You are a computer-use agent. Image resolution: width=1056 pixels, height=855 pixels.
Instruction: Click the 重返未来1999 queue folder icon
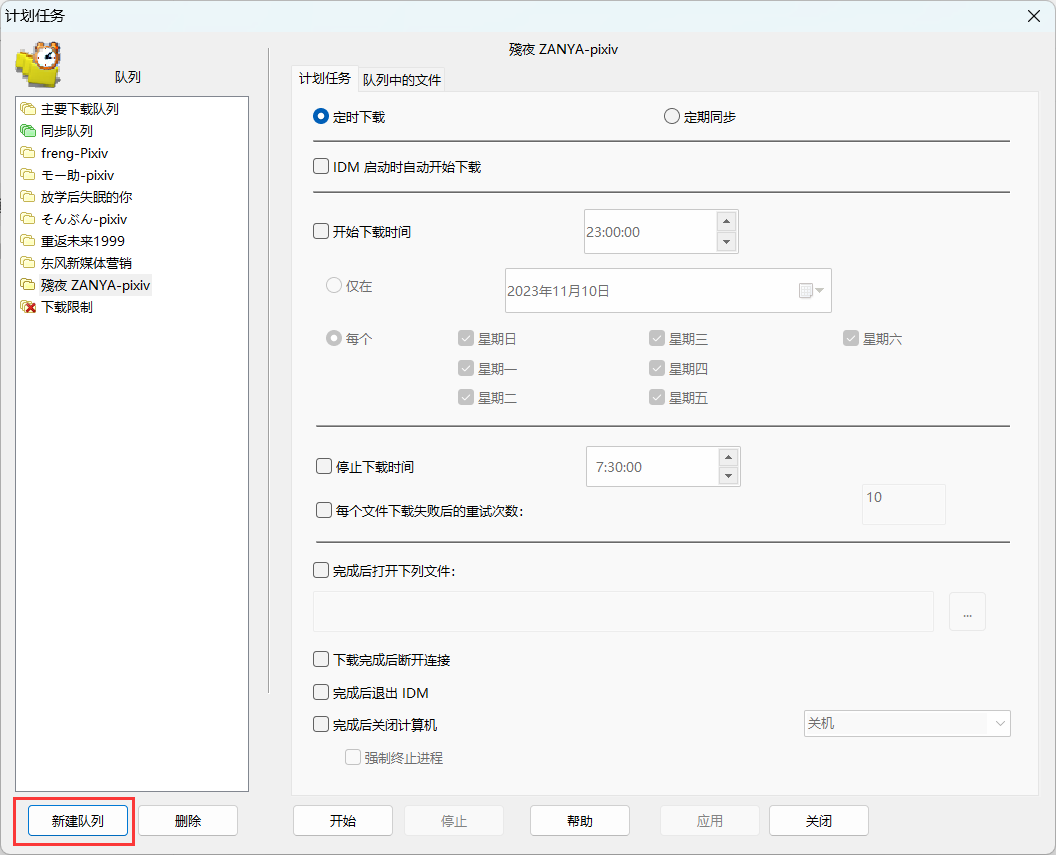pyautogui.click(x=28, y=241)
